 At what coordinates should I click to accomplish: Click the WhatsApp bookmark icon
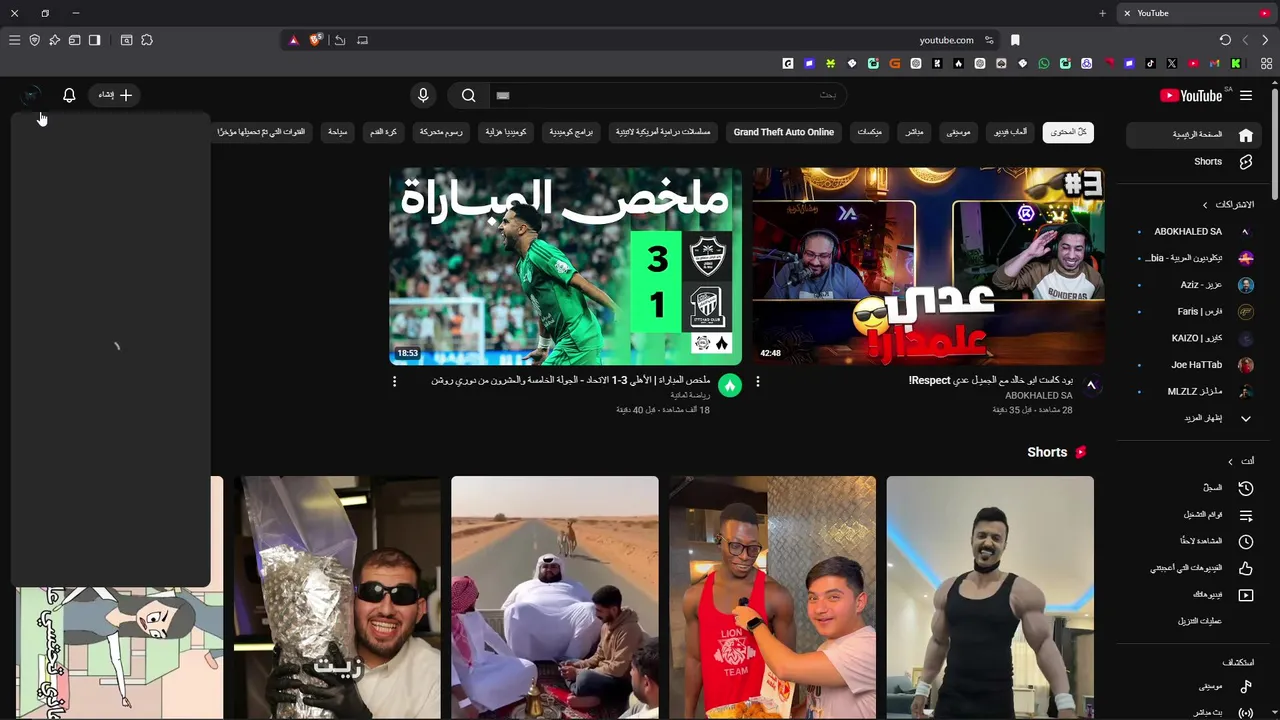point(1044,63)
